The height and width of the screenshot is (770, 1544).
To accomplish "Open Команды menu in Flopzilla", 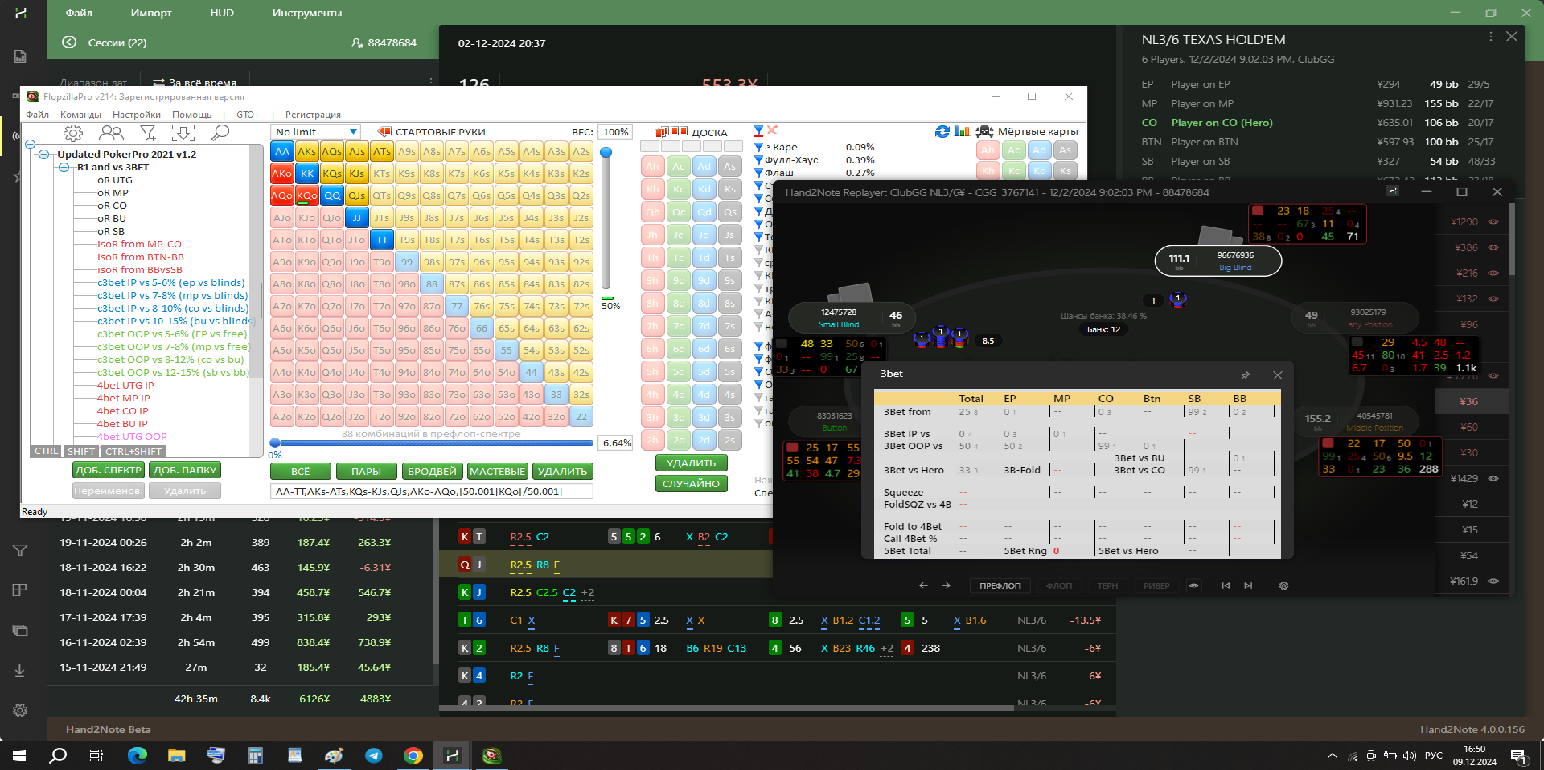I will [x=80, y=115].
